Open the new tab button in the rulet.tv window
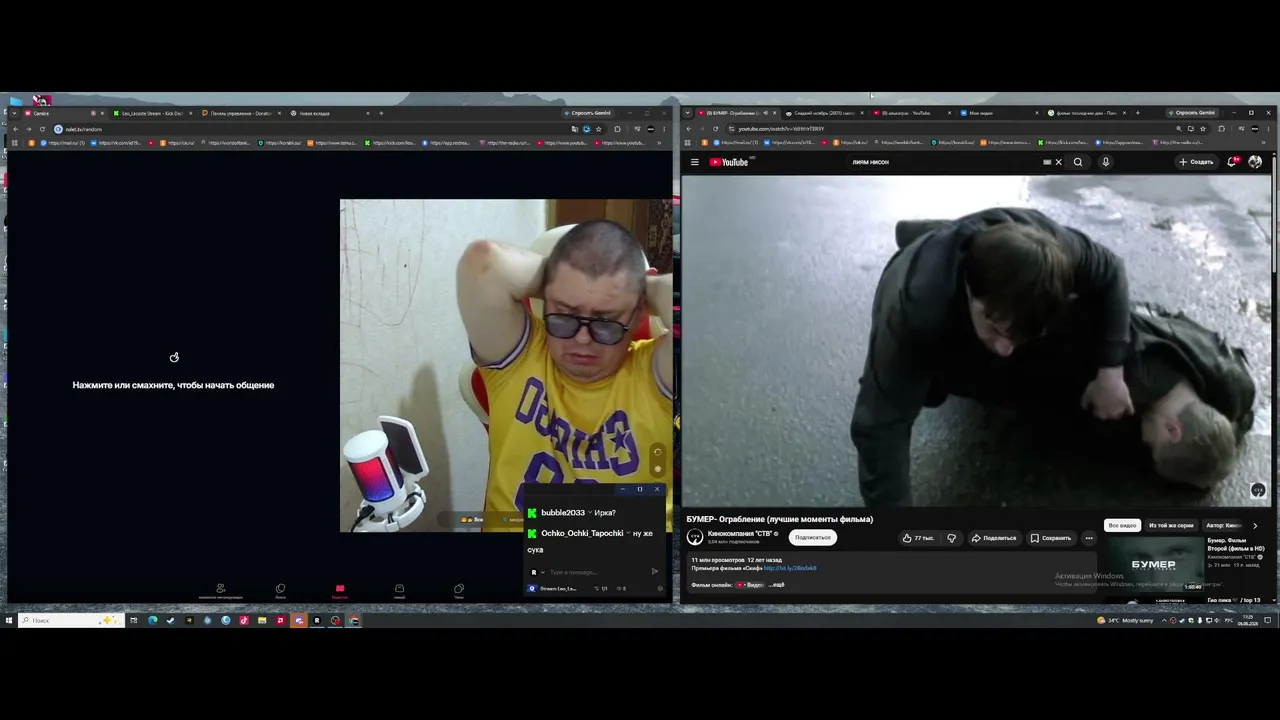The height and width of the screenshot is (720, 1280). pos(381,113)
